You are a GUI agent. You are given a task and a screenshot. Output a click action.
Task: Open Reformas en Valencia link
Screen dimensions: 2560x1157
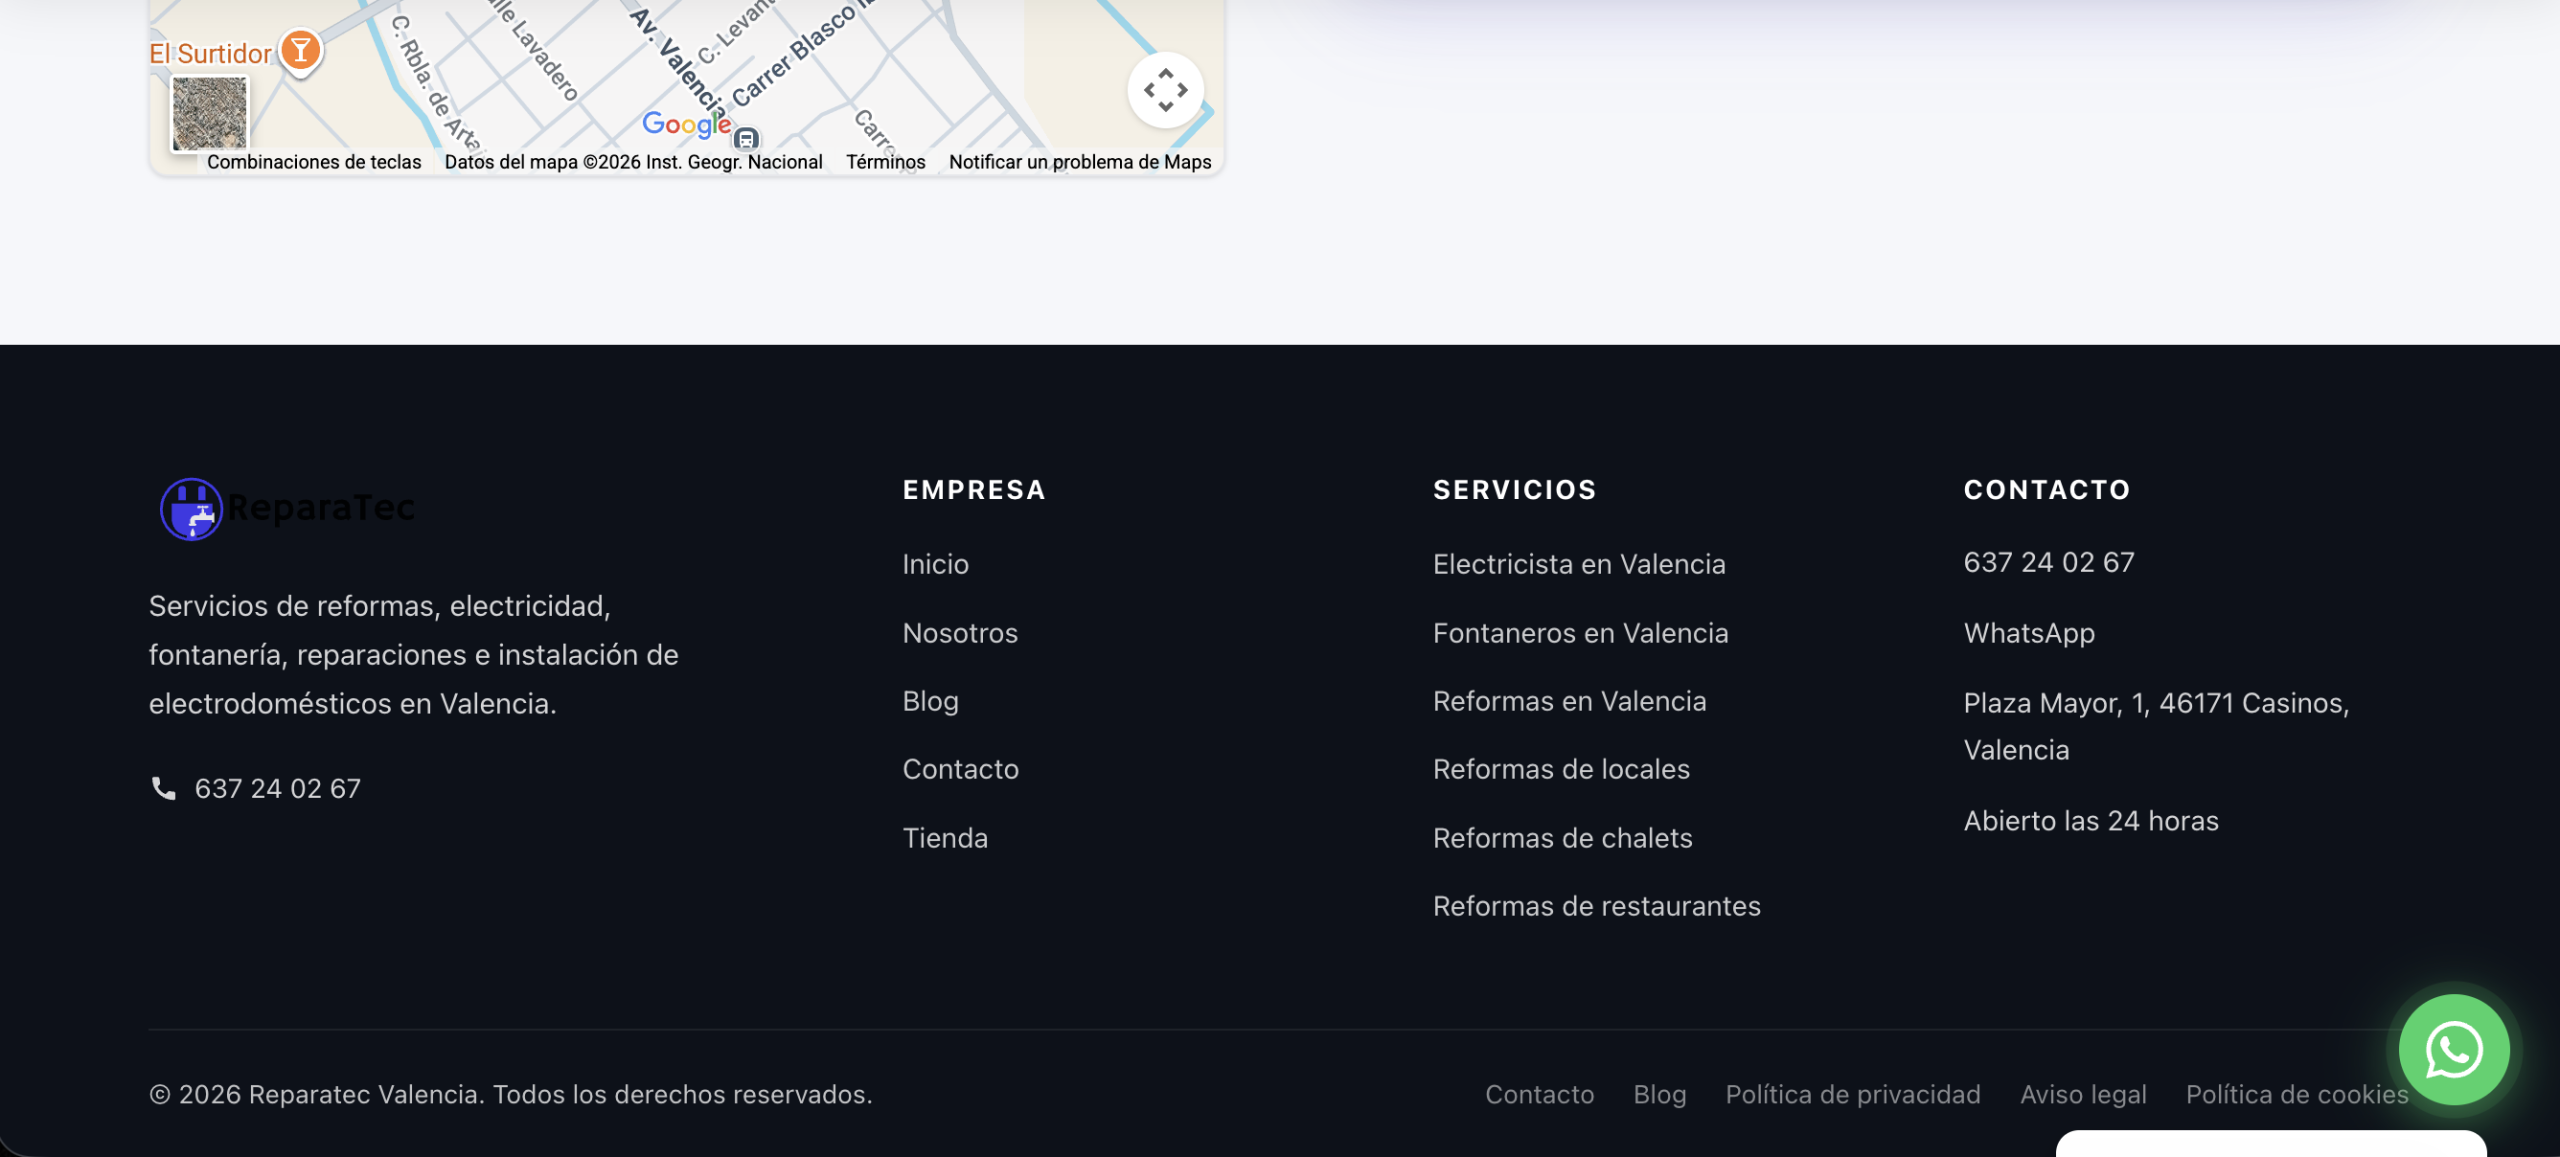pos(1570,701)
